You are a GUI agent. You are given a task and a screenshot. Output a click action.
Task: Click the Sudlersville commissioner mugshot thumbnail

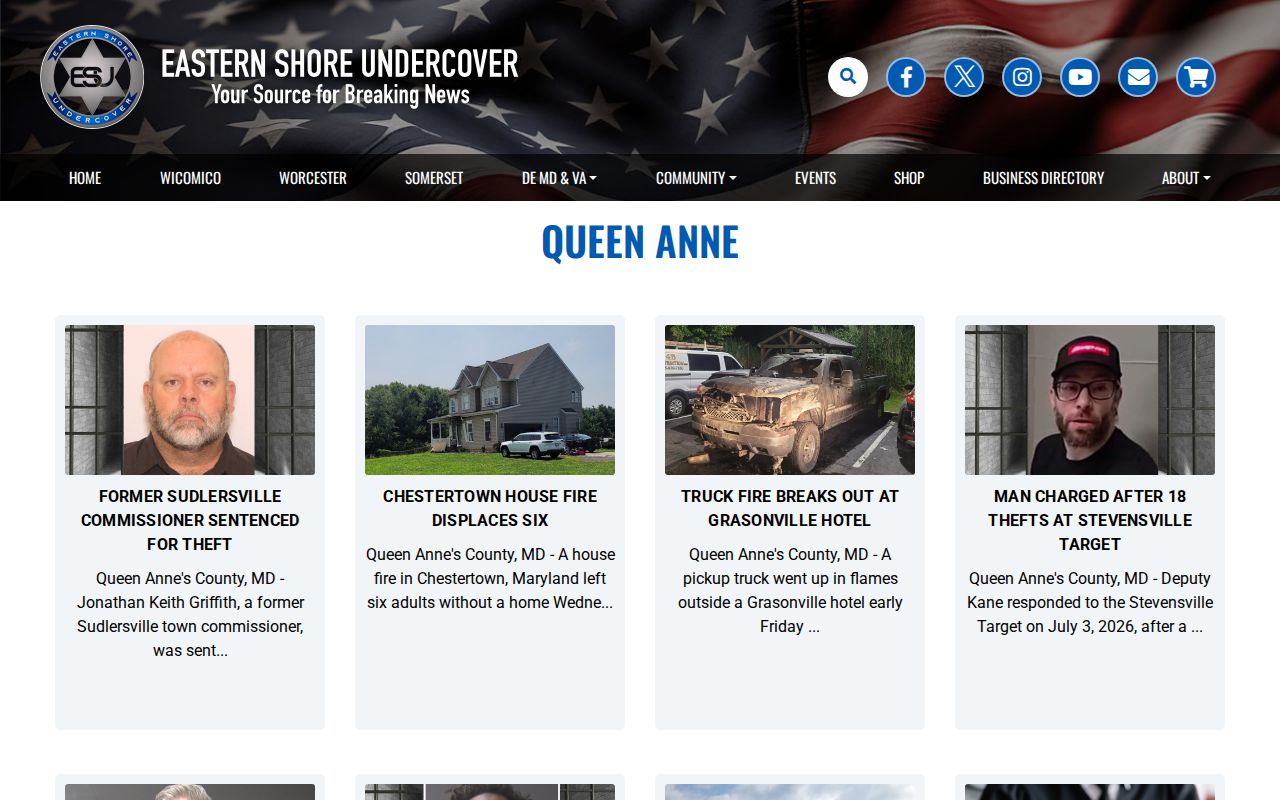point(190,400)
